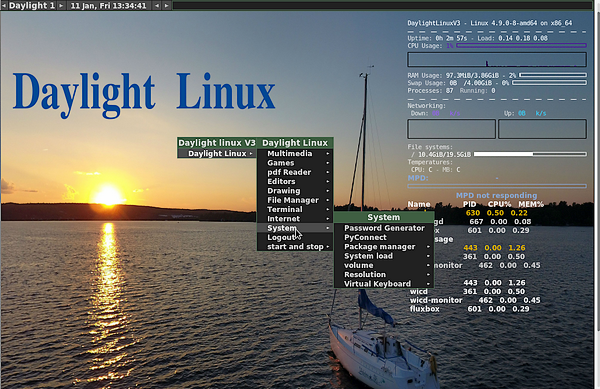Launch Password Generator from the System menu
The width and height of the screenshot is (600, 389).
384,228
